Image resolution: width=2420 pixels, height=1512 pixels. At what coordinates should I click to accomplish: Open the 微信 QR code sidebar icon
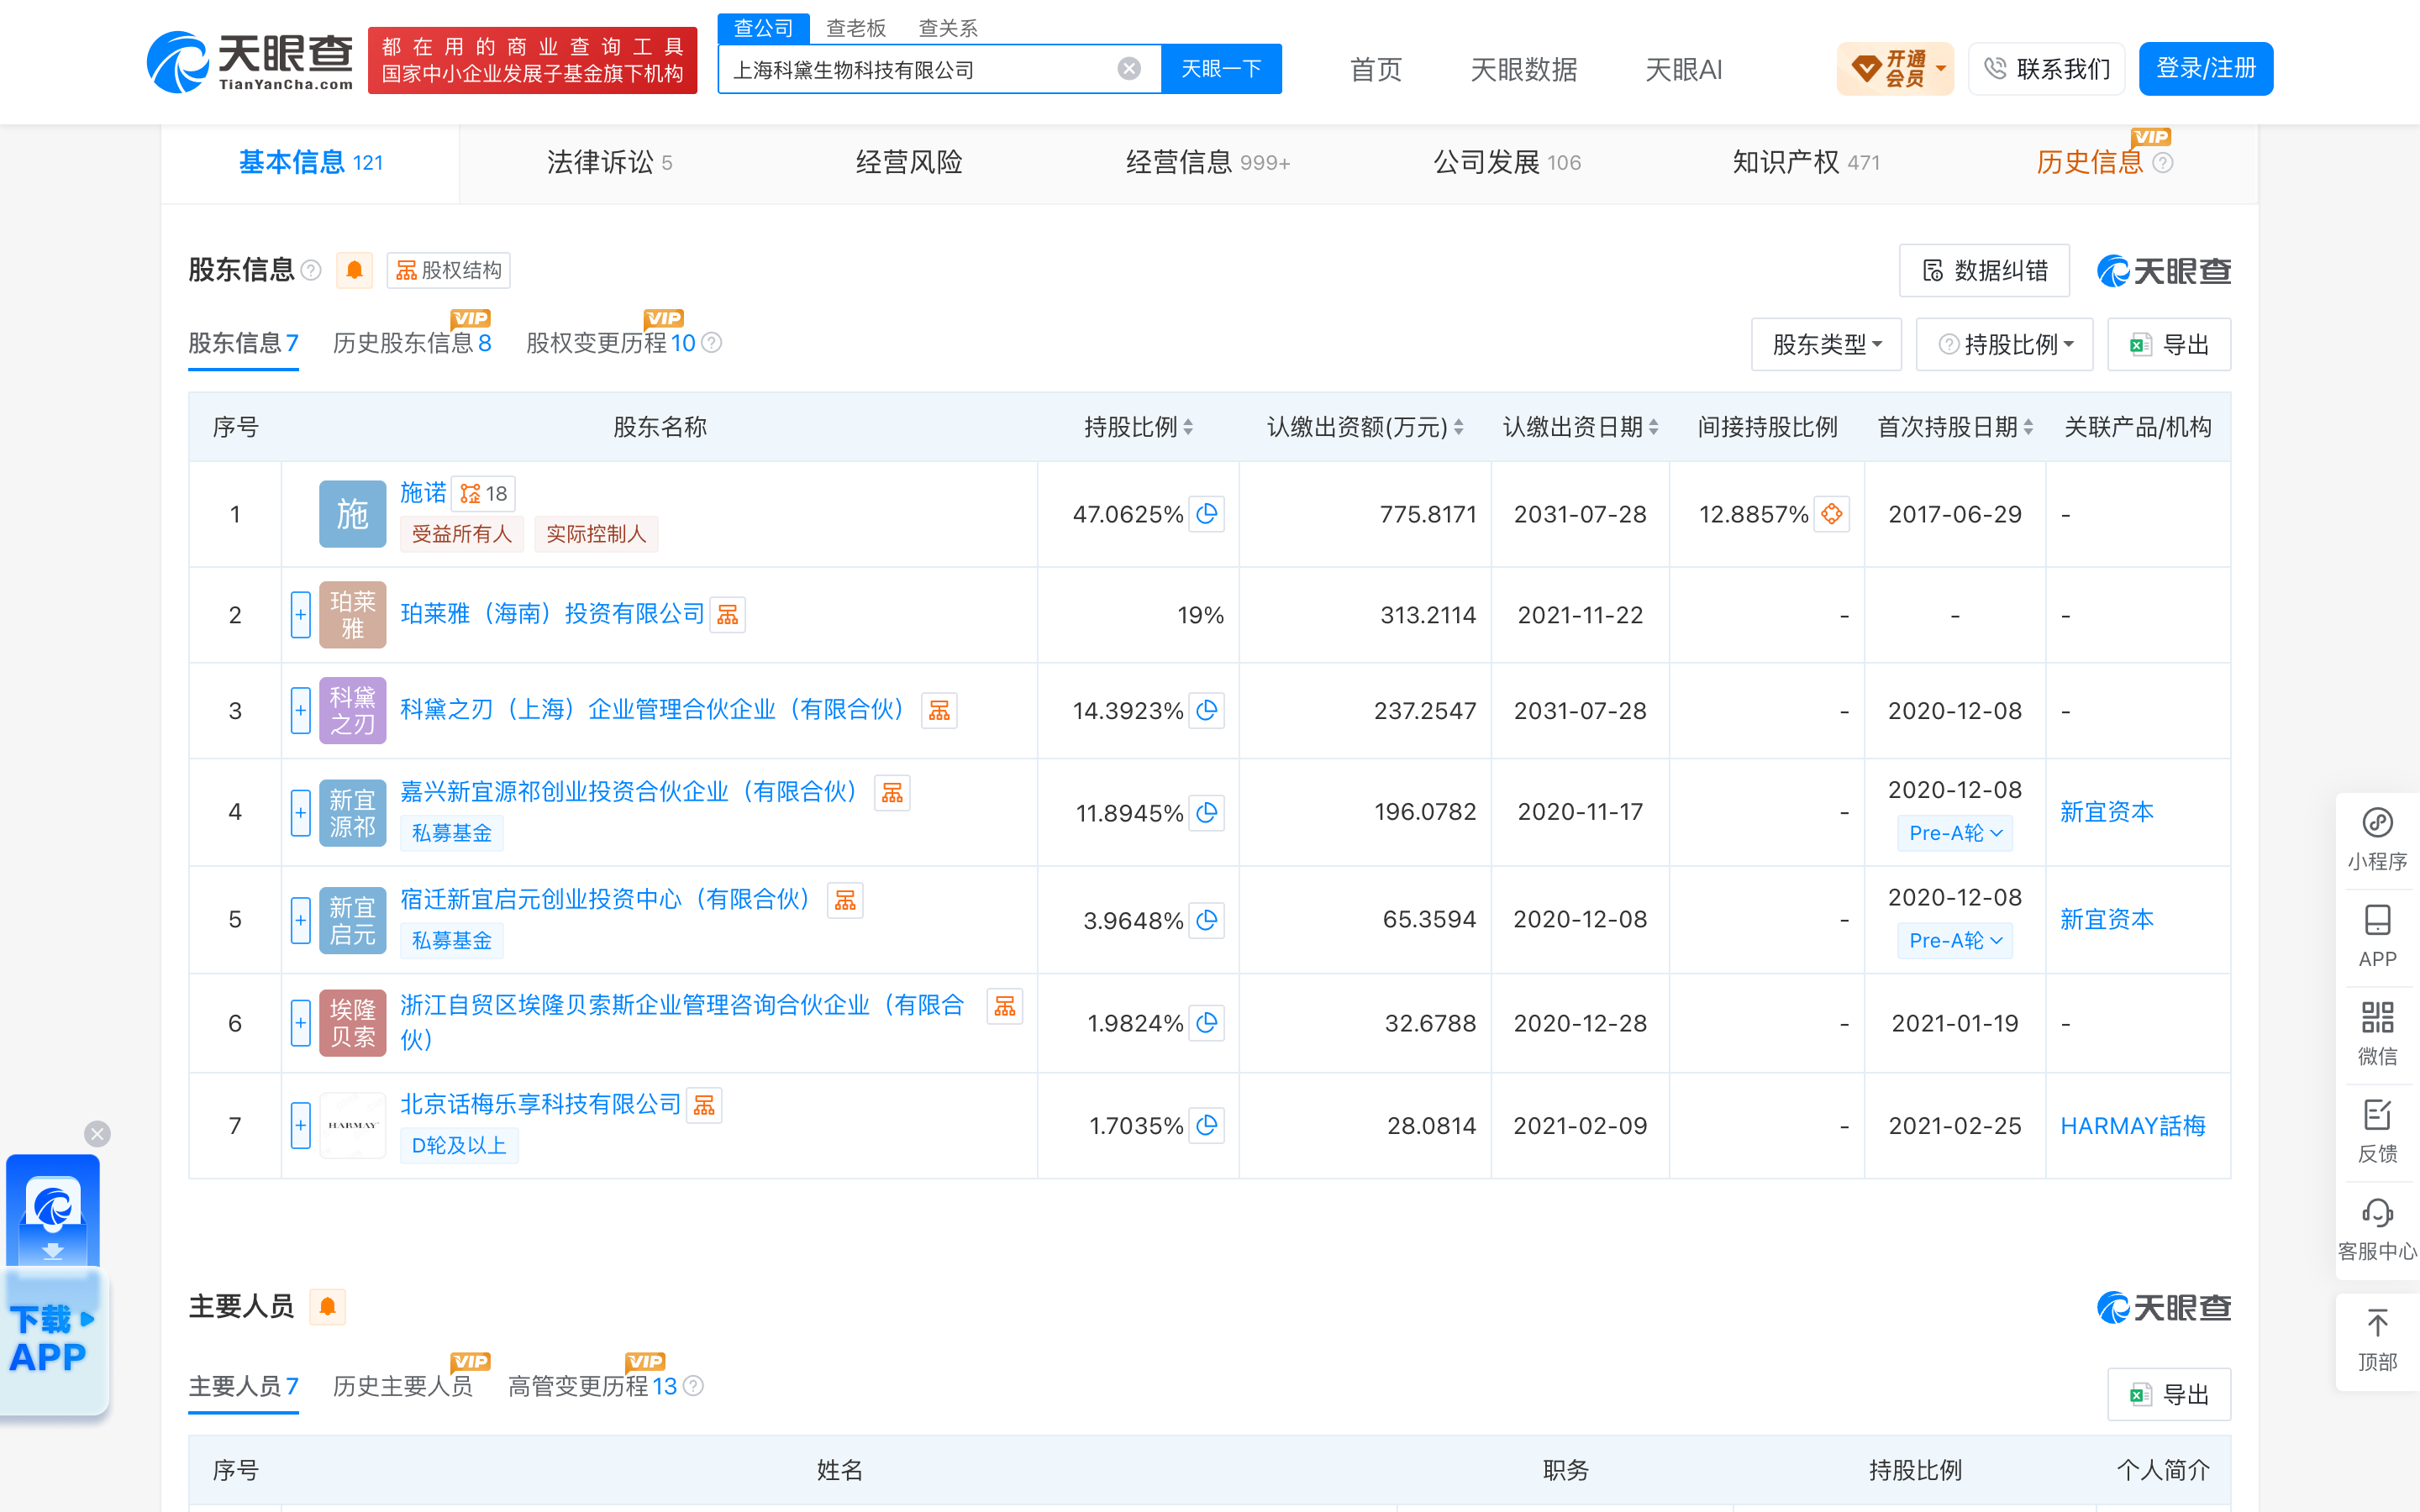(x=2377, y=1033)
